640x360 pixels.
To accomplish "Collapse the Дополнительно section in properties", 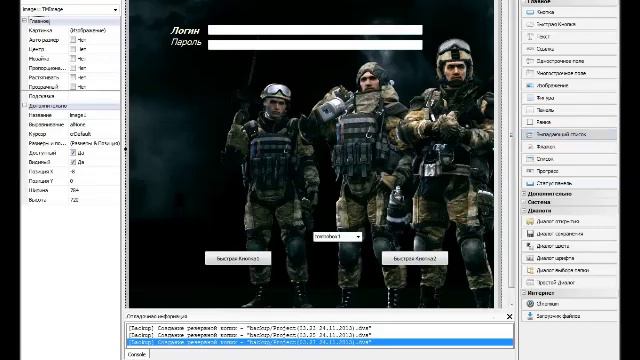I will pos(24,105).
